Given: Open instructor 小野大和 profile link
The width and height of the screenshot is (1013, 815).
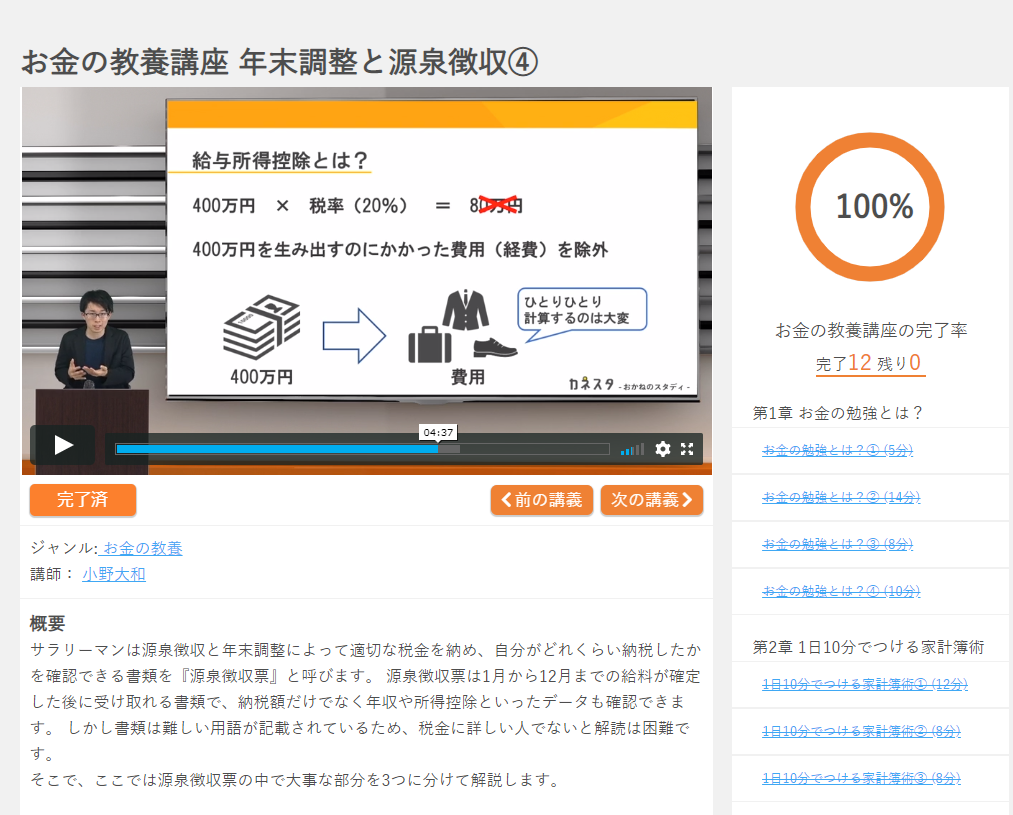Looking at the screenshot, I should [x=114, y=574].
